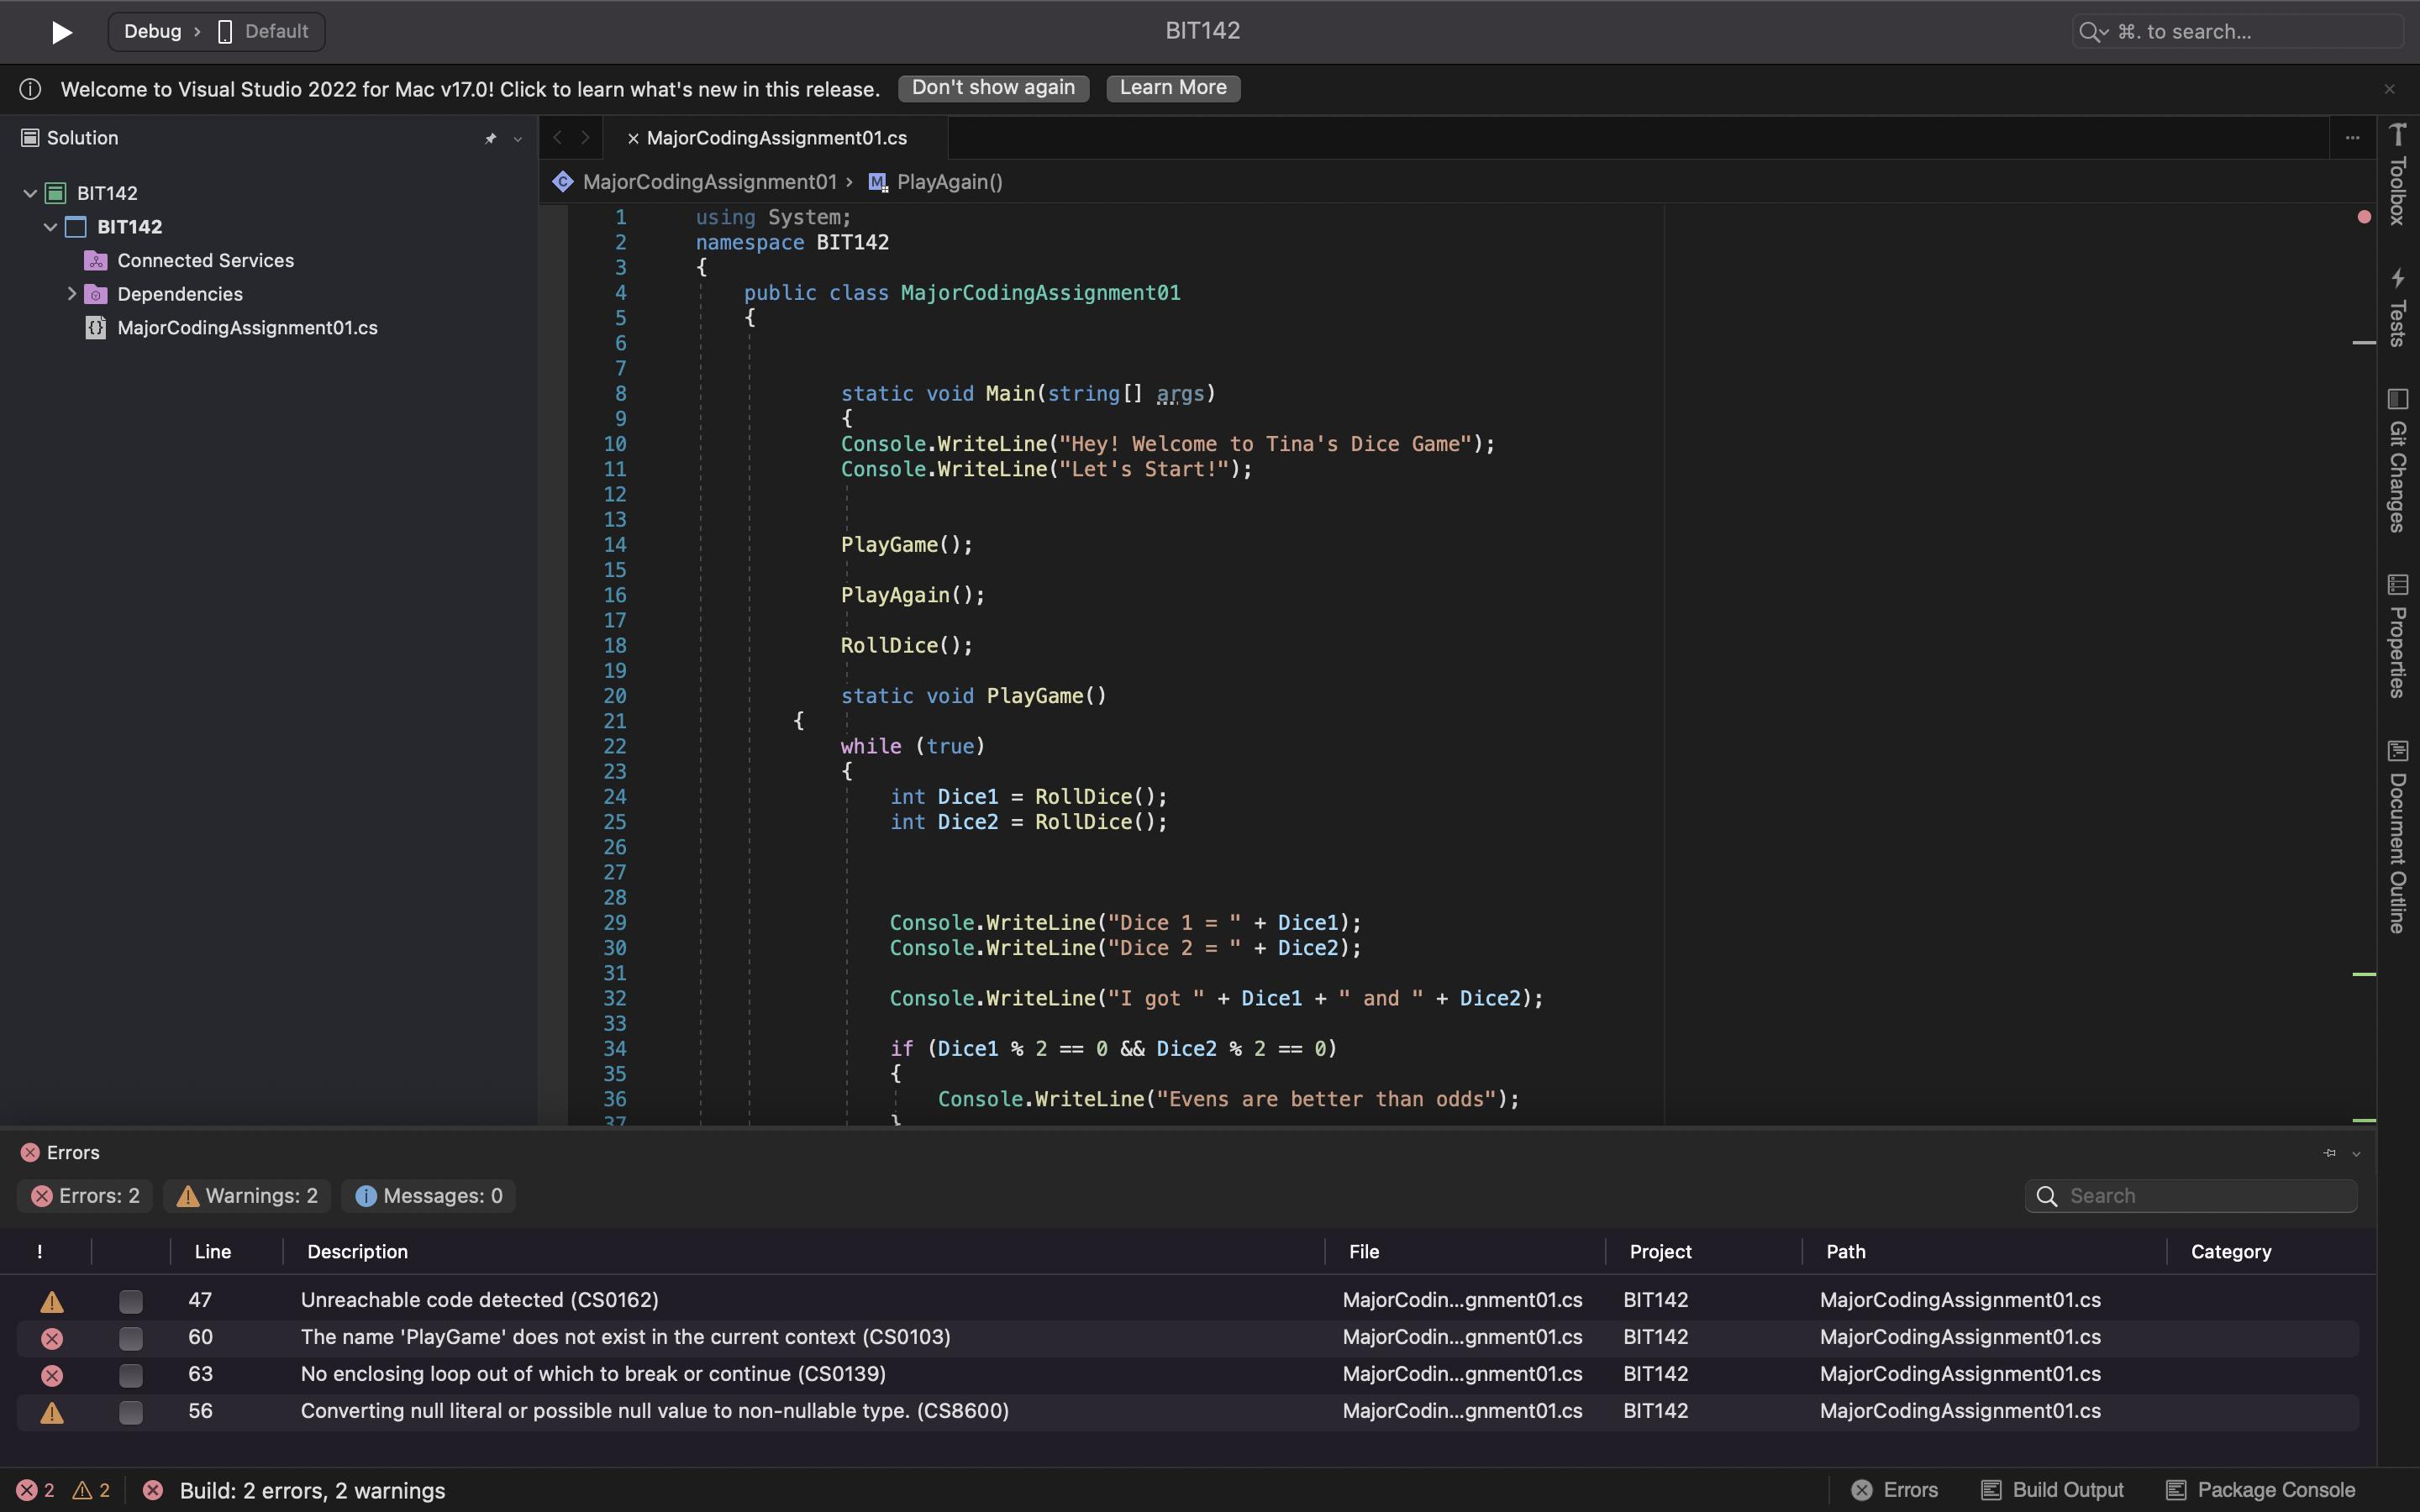Close the MajorCodingAssignment01.cs tab
2420x1512 pixels.
point(632,139)
